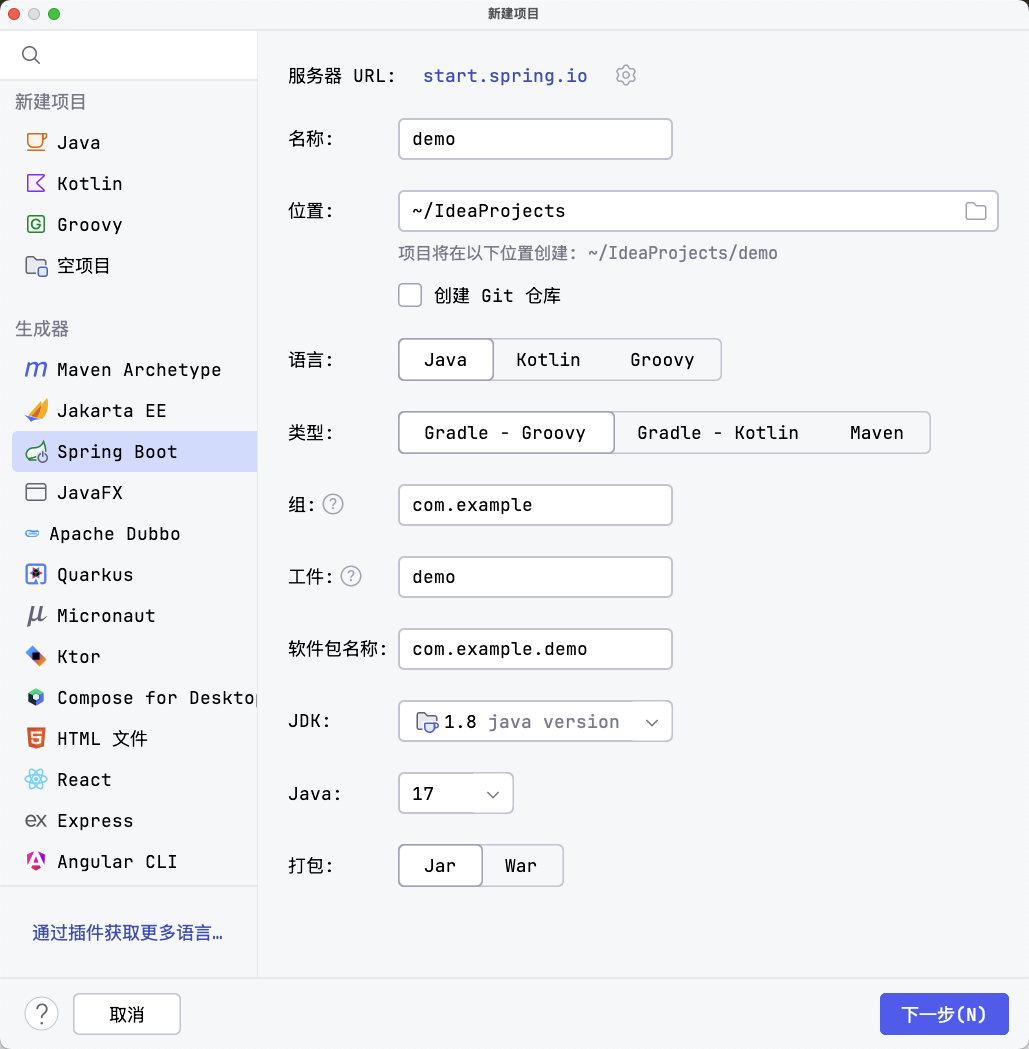Open 通过插件获取更多语言 link
This screenshot has width=1029, height=1049.
point(127,933)
